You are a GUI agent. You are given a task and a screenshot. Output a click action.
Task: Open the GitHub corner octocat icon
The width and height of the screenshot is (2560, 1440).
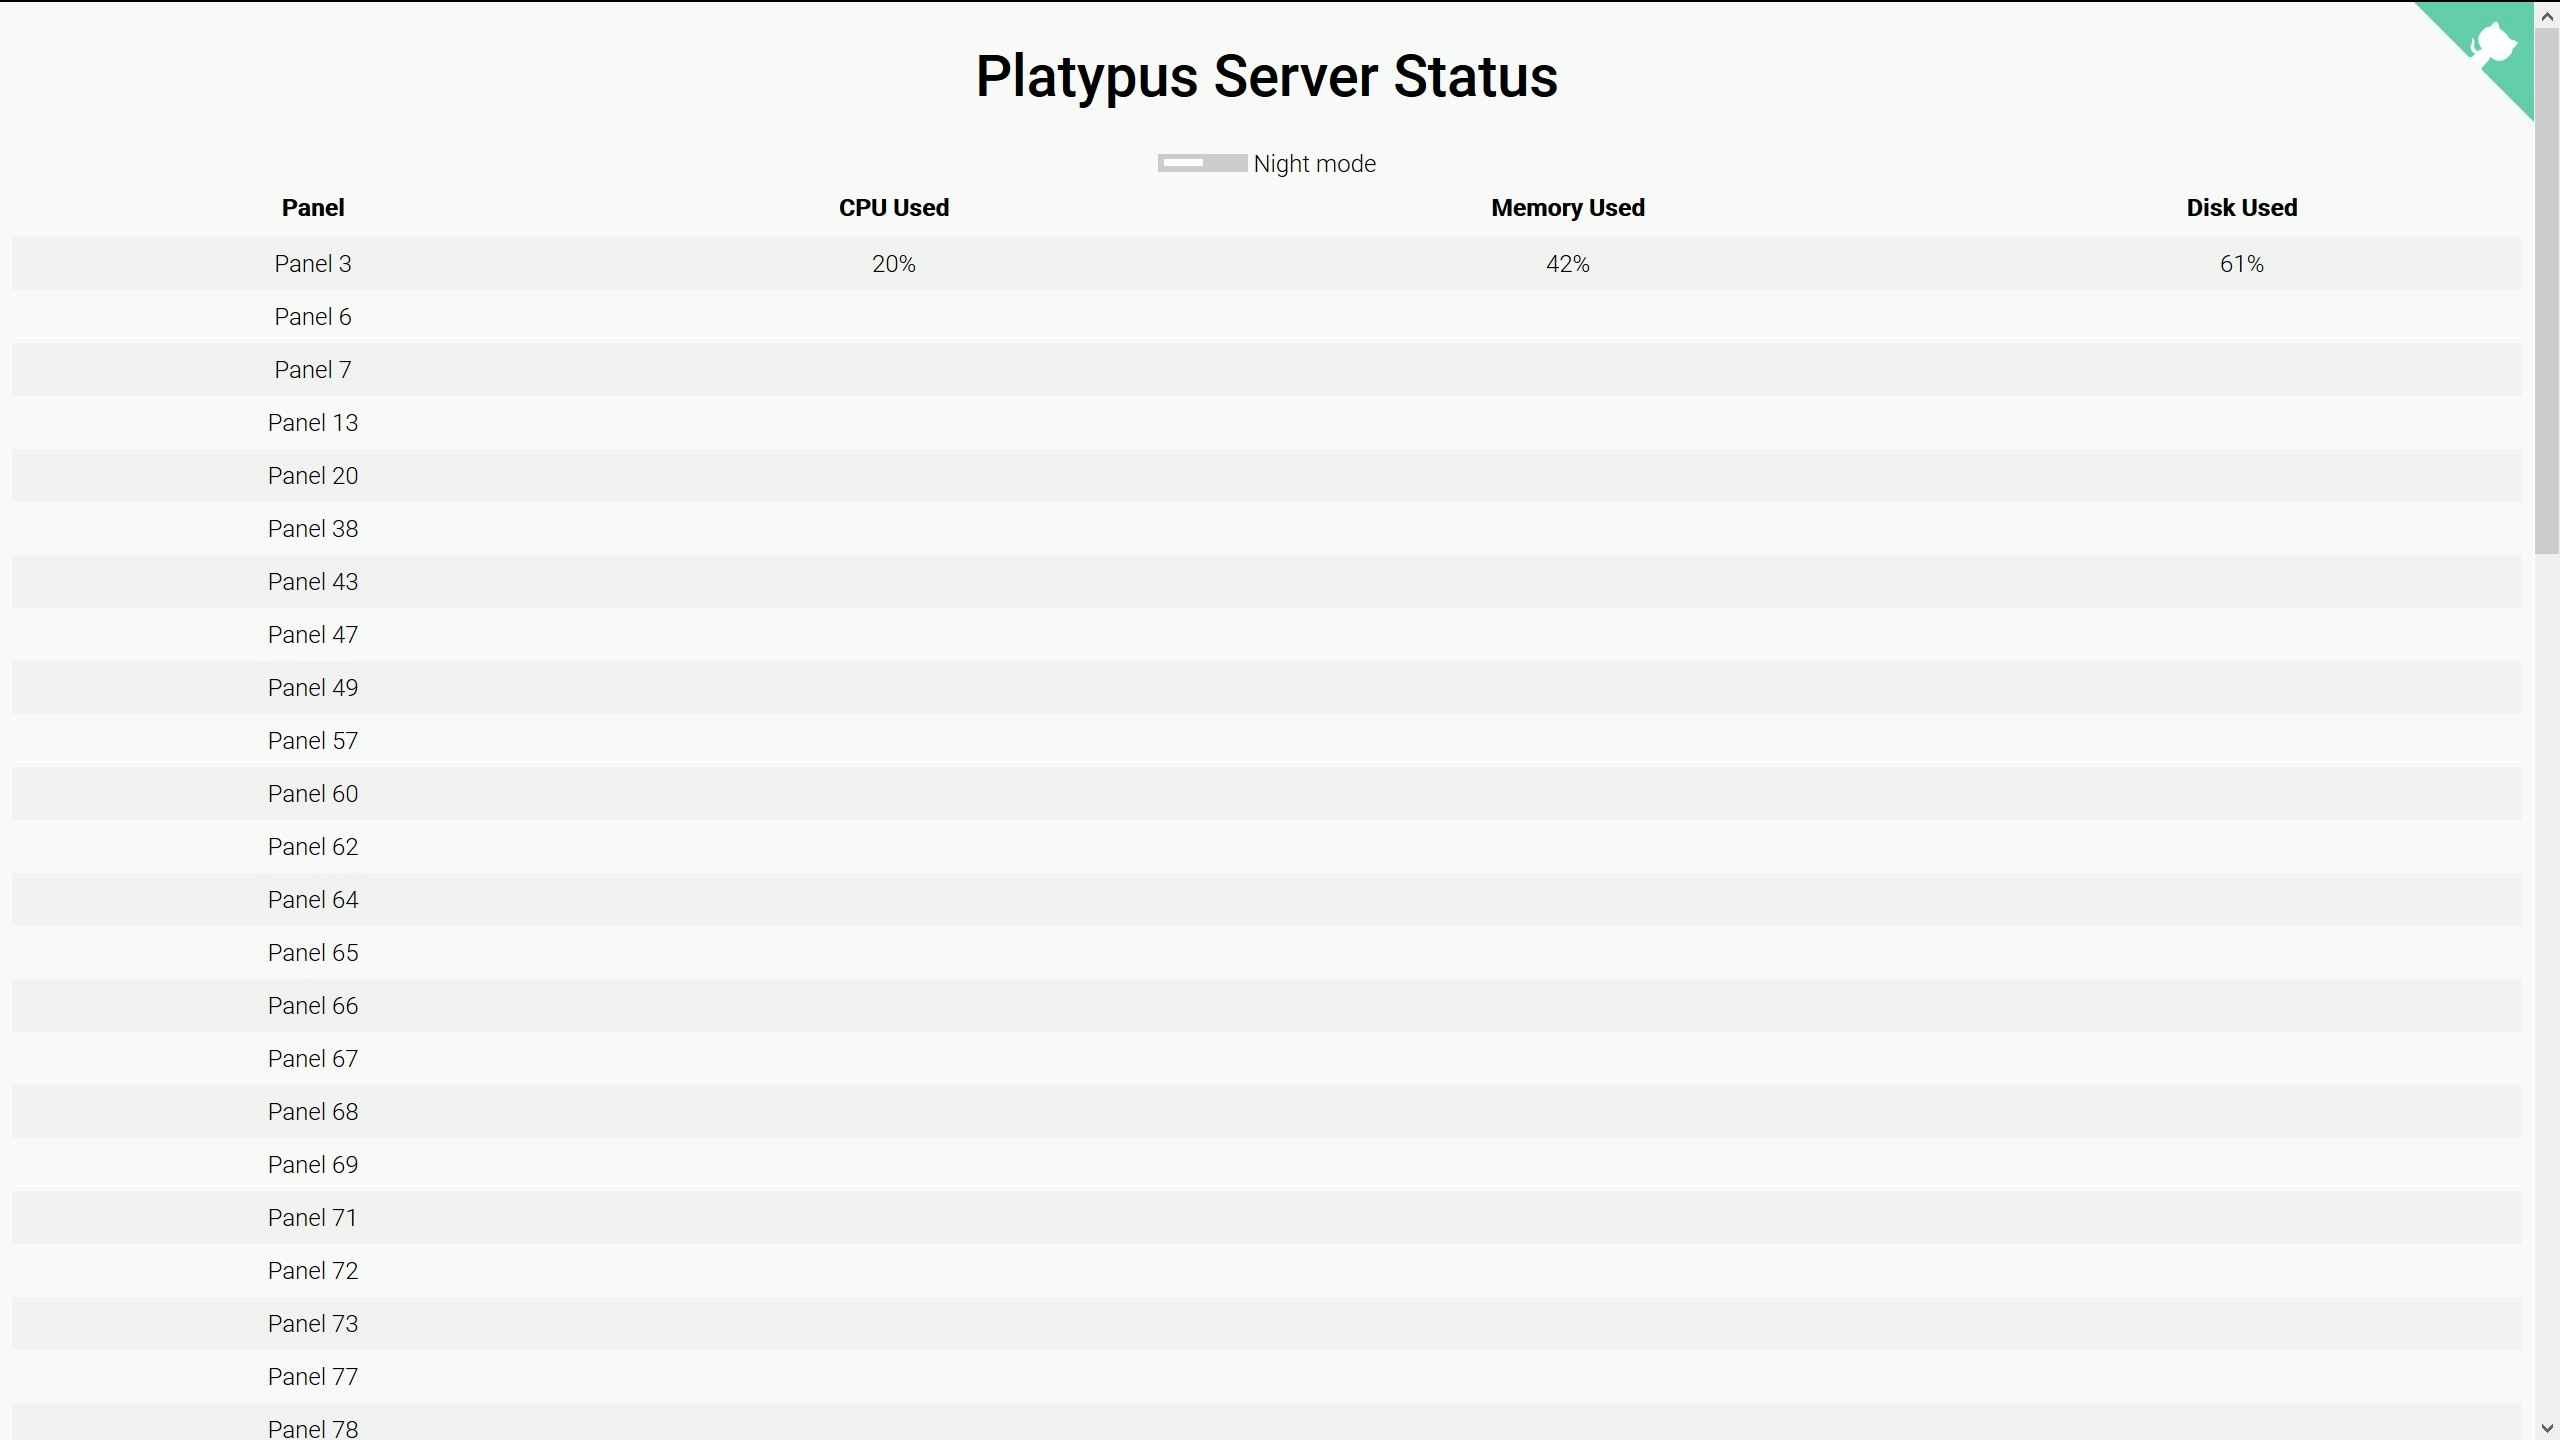2492,44
